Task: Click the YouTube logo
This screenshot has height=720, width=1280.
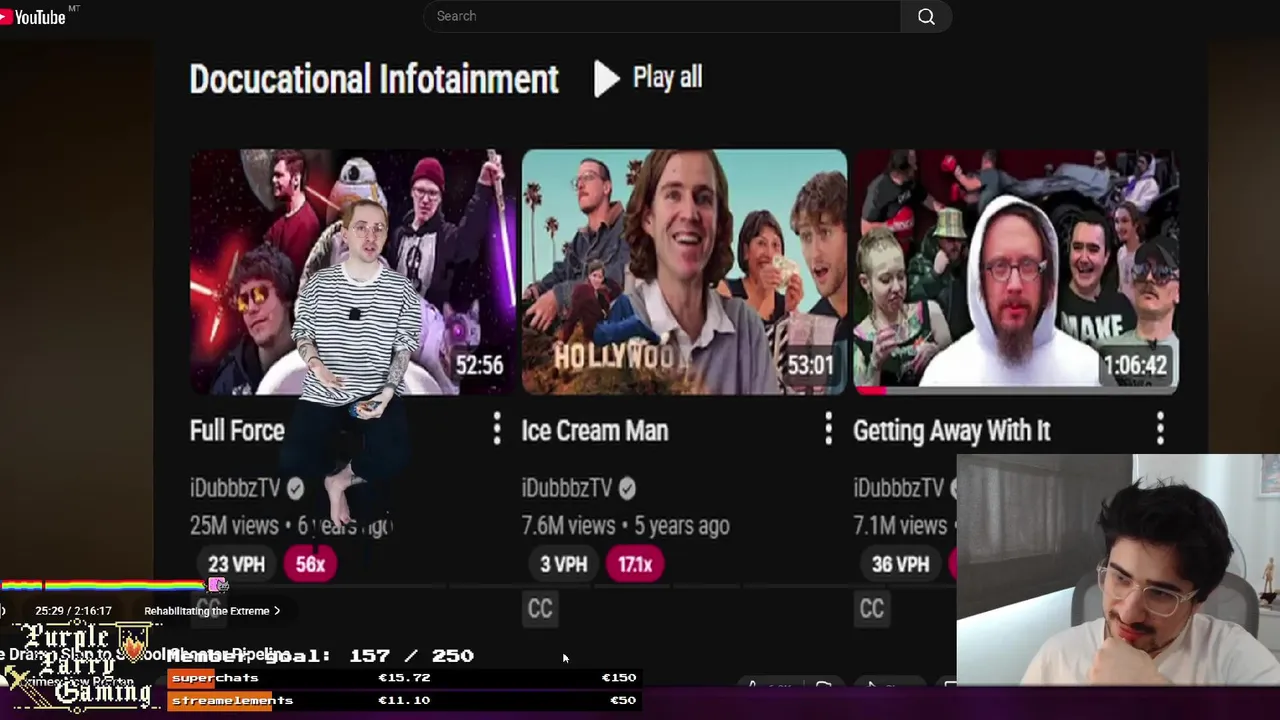Action: [x=33, y=16]
